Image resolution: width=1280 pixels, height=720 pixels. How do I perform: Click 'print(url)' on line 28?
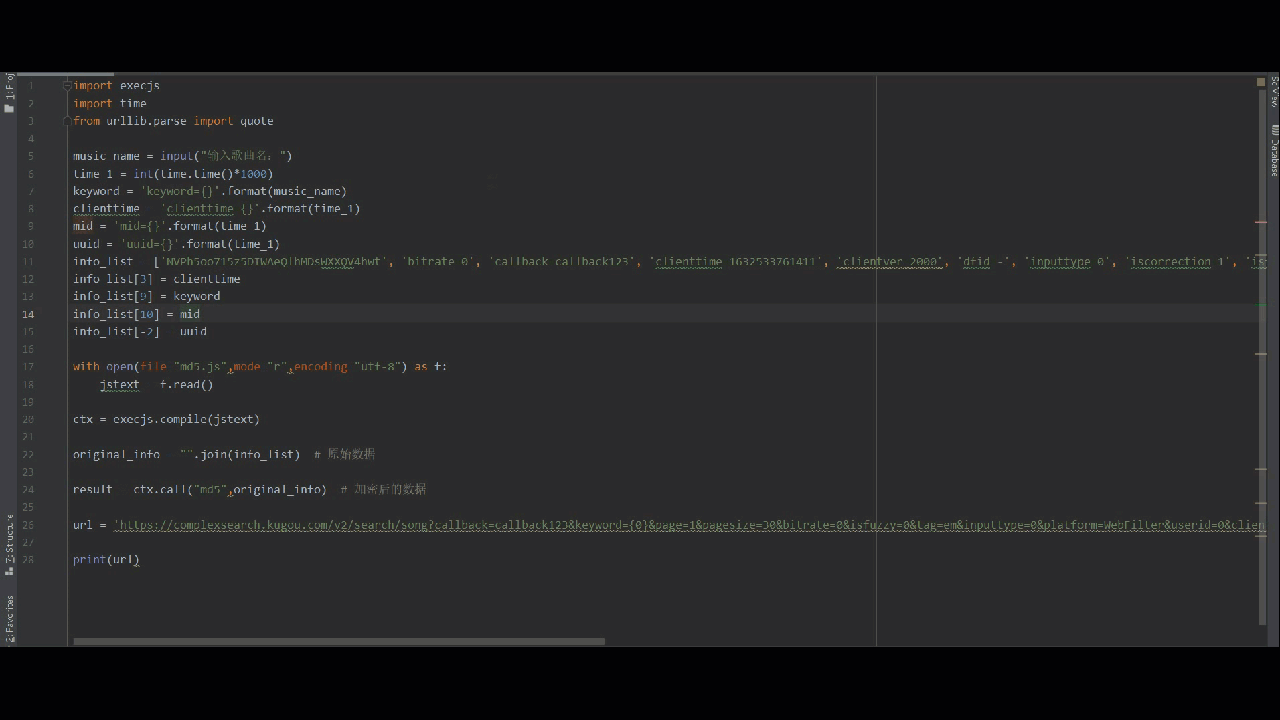[x=106, y=560]
